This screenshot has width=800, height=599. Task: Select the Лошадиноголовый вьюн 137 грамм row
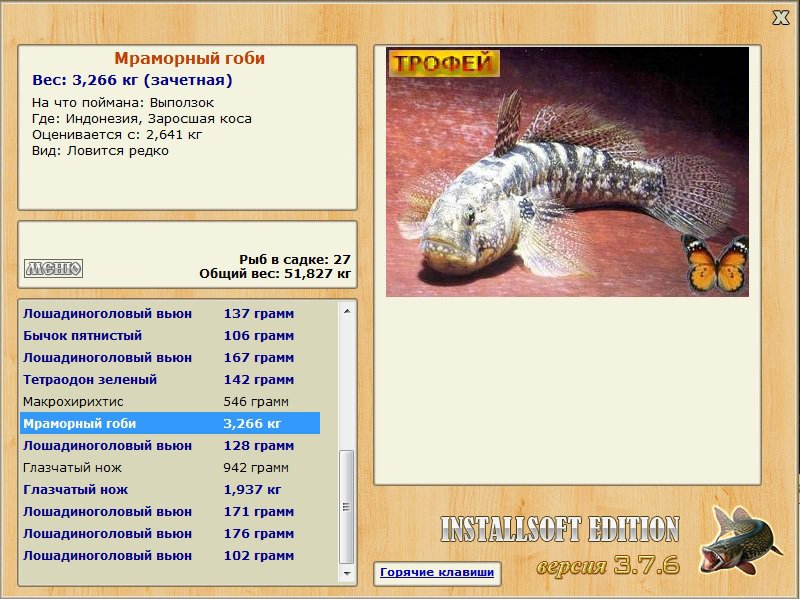170,314
